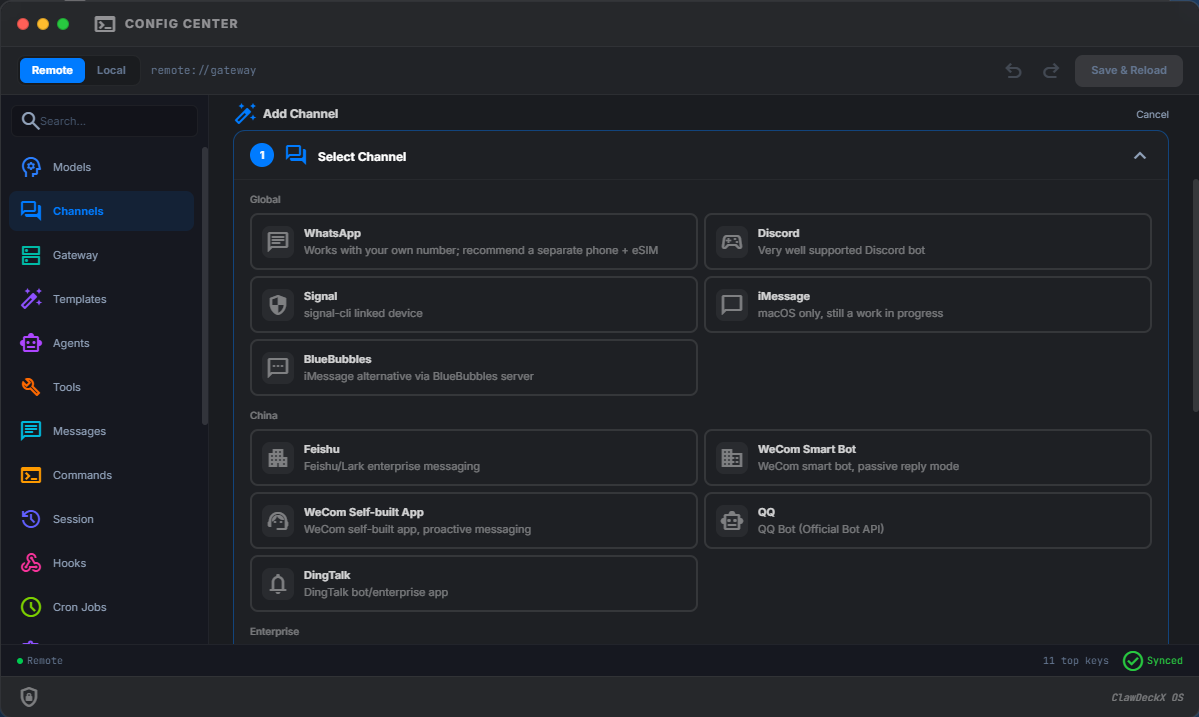The height and width of the screenshot is (717, 1199).
Task: Click the undo arrow in the toolbar
Action: click(x=1013, y=71)
